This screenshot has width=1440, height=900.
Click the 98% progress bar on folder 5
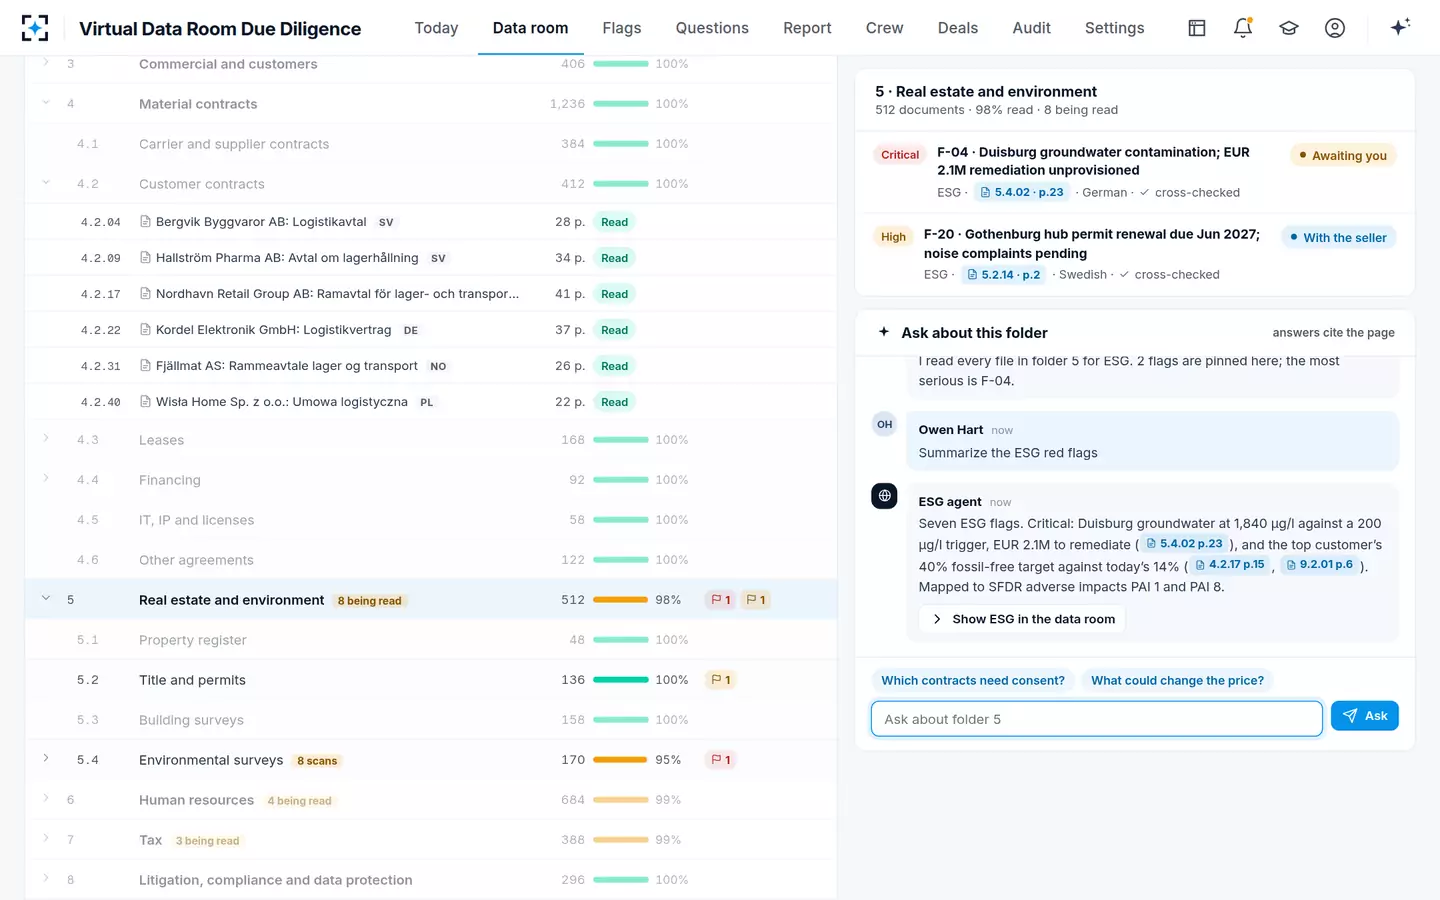coord(621,600)
